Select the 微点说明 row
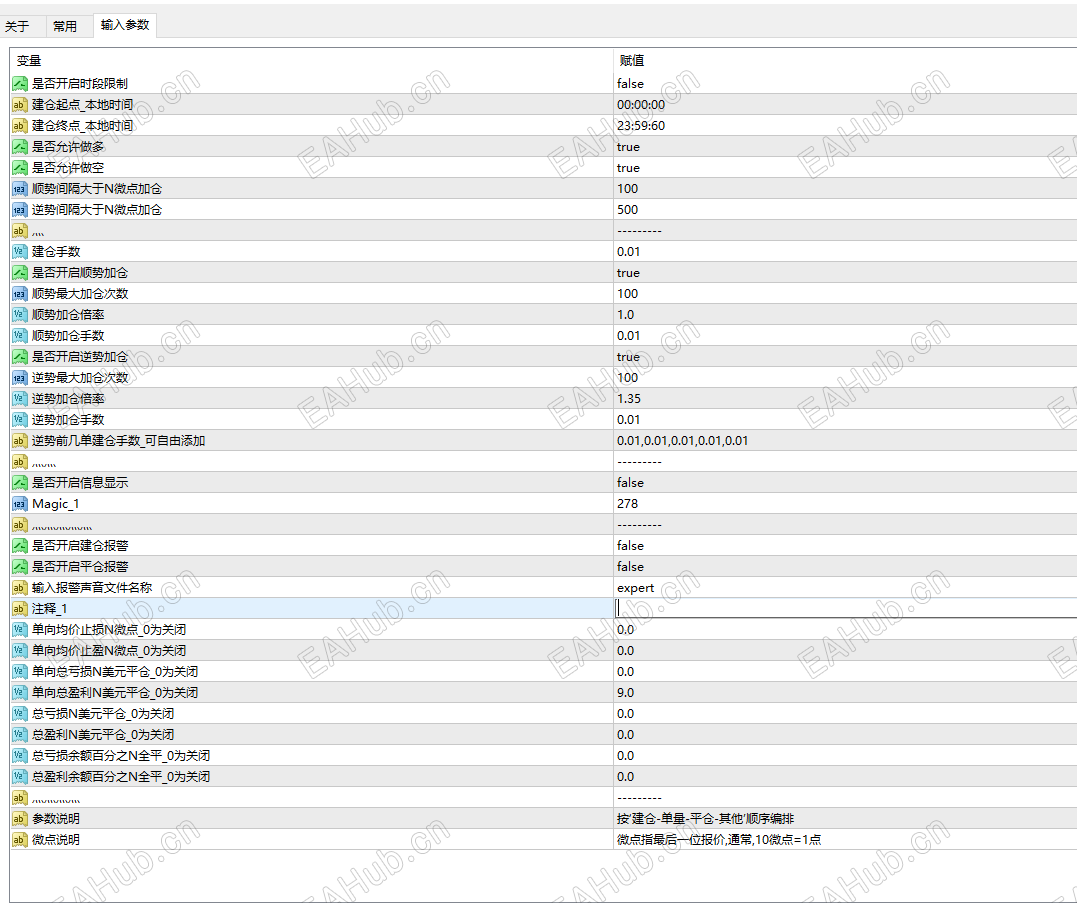This screenshot has width=1077, height=903. (543, 840)
